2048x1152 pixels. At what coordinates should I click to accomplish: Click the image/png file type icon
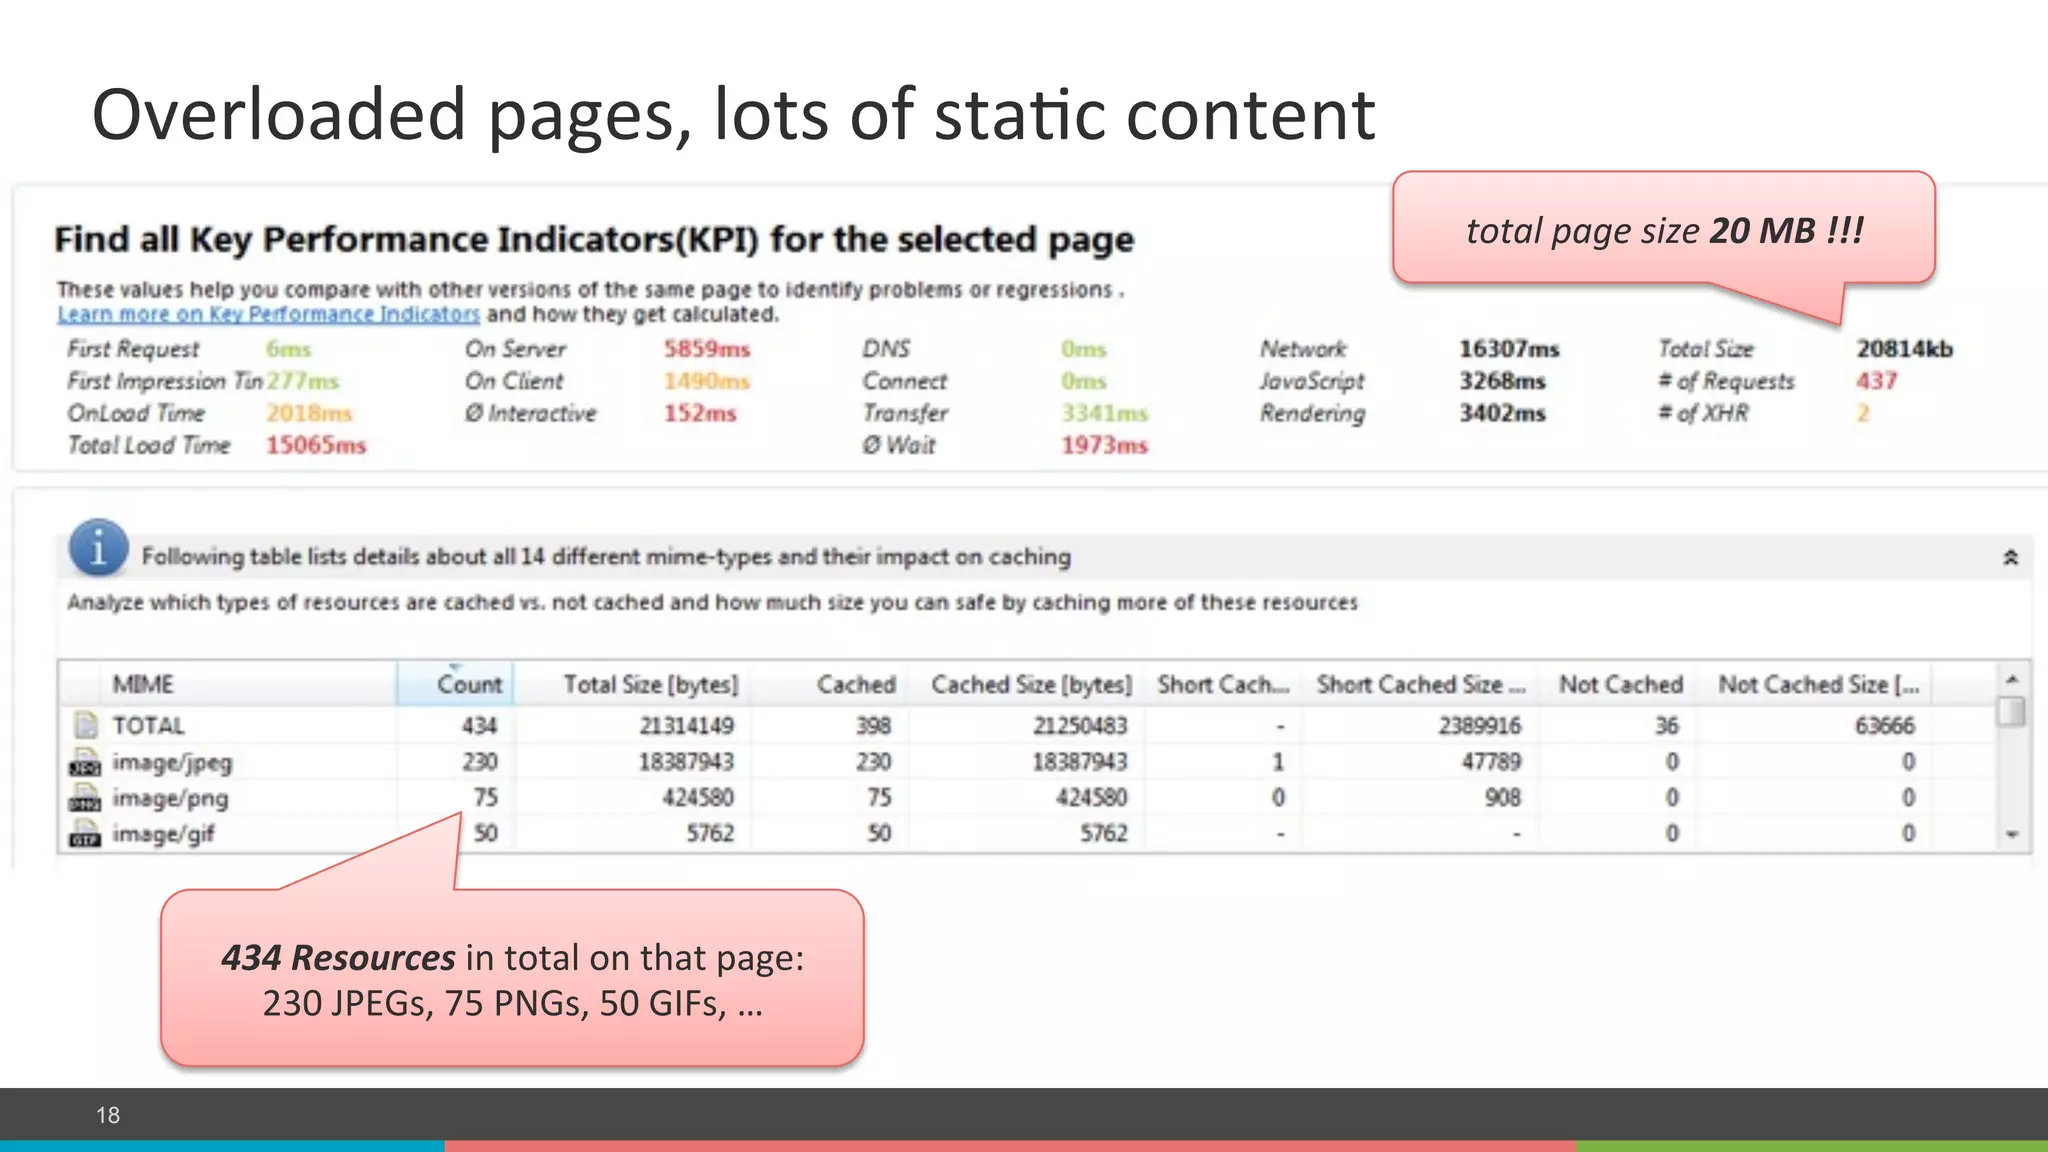coord(85,798)
